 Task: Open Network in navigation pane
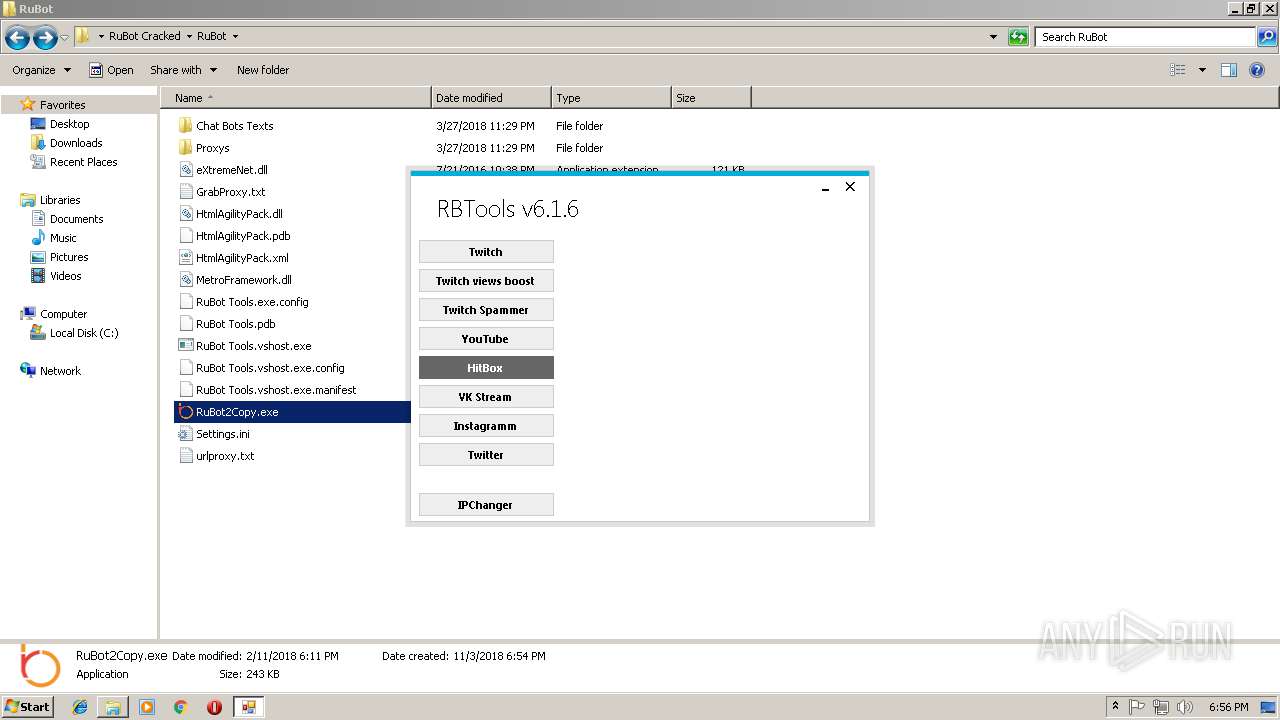(x=60, y=371)
